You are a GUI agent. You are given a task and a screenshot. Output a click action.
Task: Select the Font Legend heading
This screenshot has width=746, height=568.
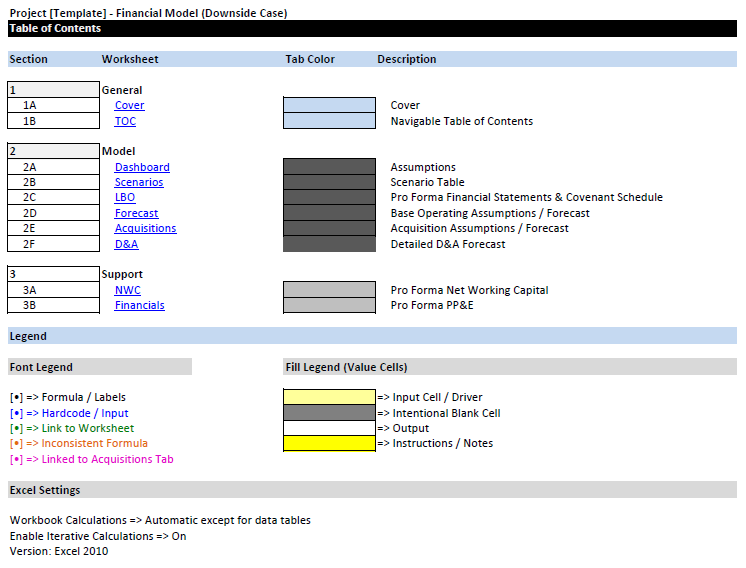pos(100,367)
